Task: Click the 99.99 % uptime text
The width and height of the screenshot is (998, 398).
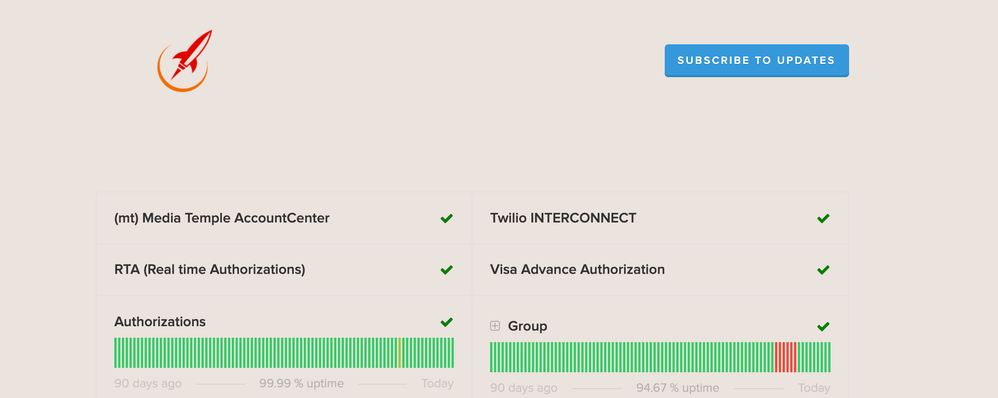Action: 301,383
